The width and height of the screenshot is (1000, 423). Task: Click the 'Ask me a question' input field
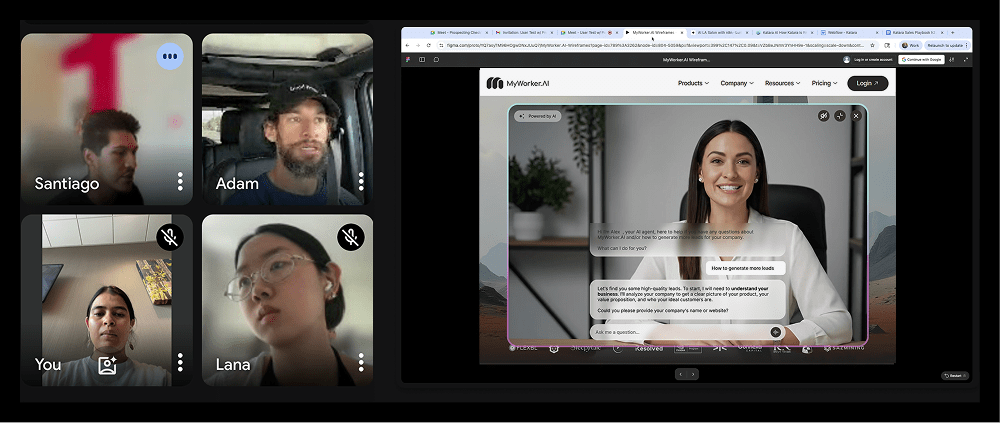click(x=675, y=332)
